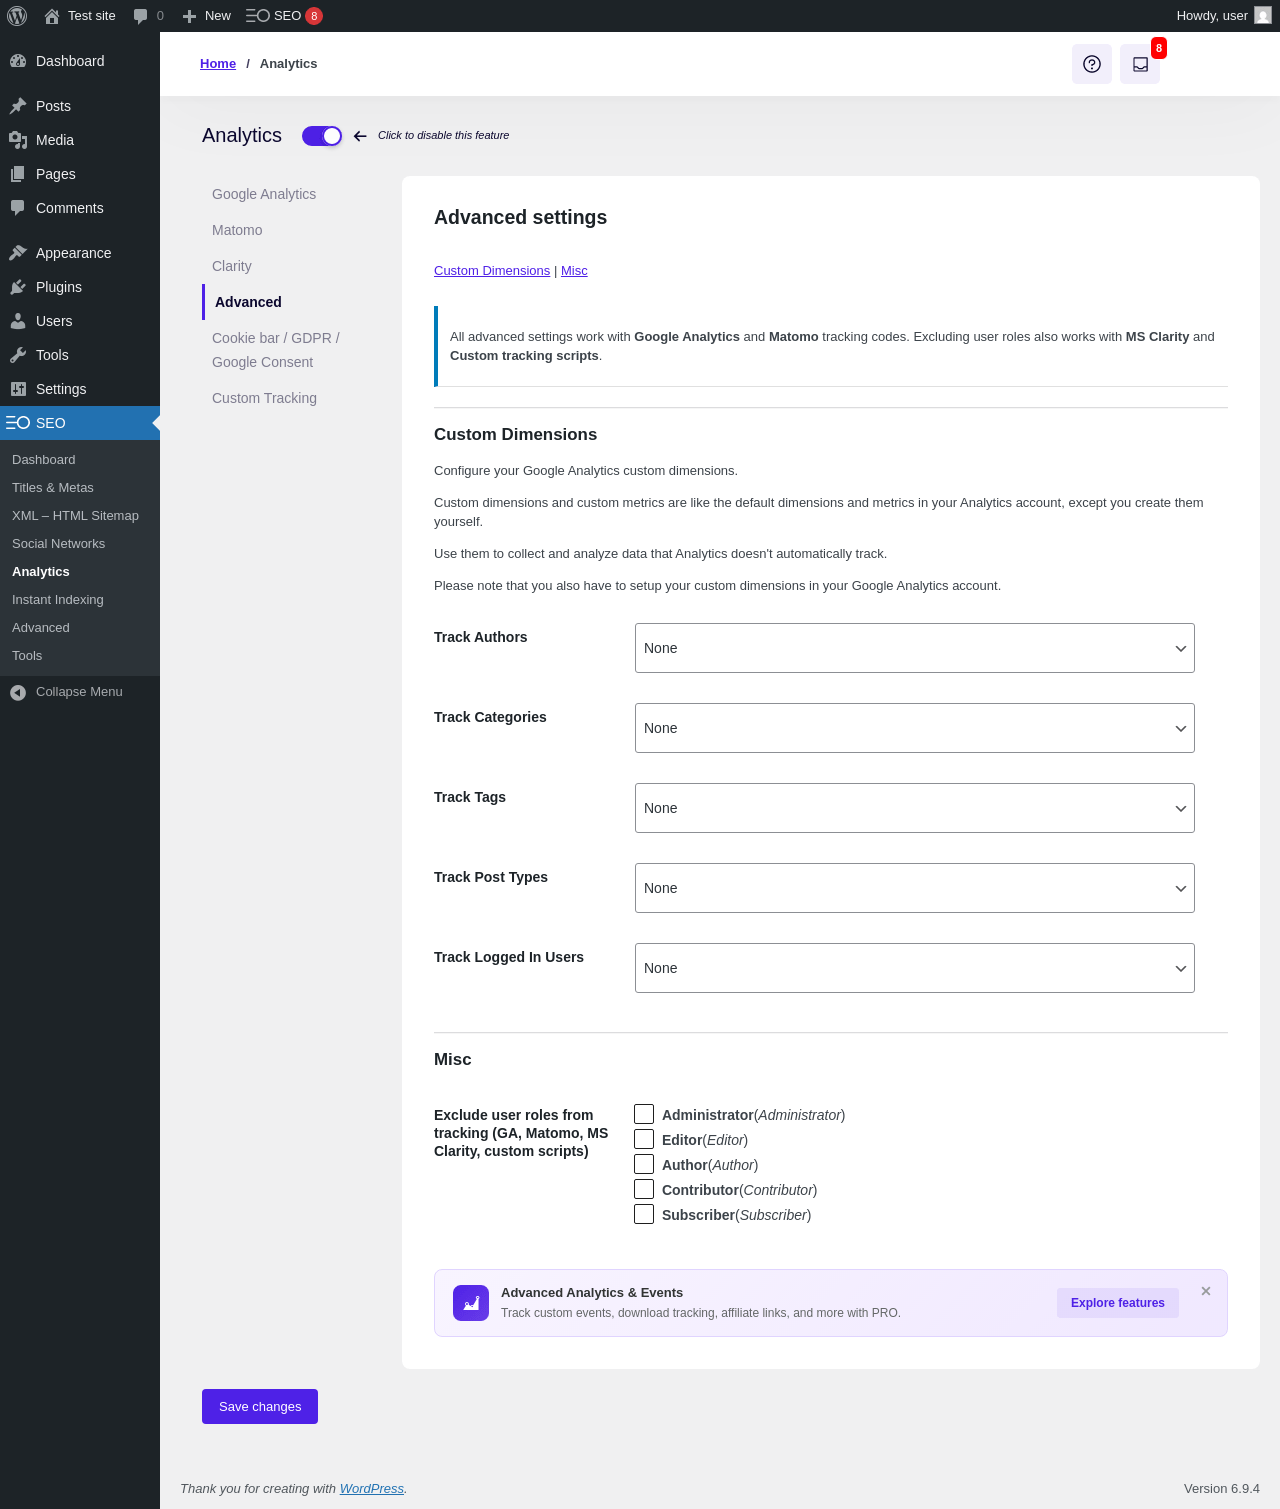Open the Track Logged In Users dropdown

tap(914, 968)
